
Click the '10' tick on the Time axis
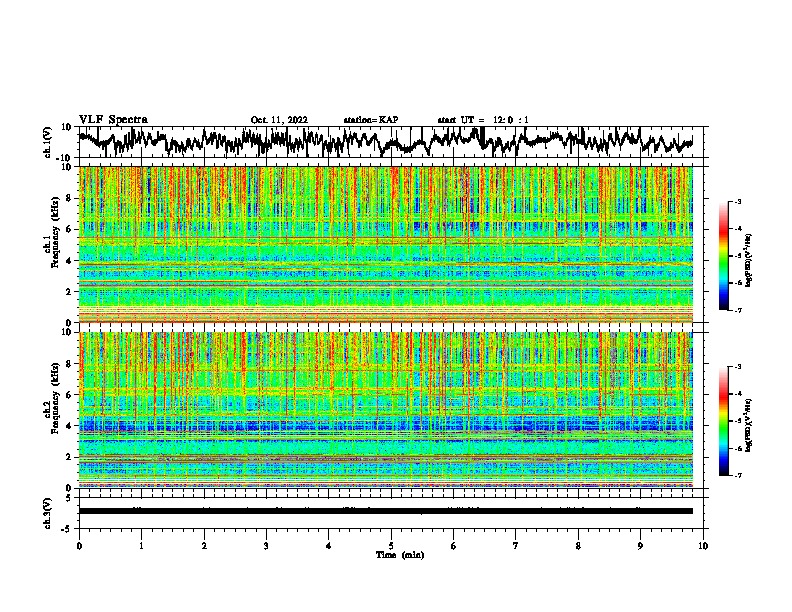703,546
